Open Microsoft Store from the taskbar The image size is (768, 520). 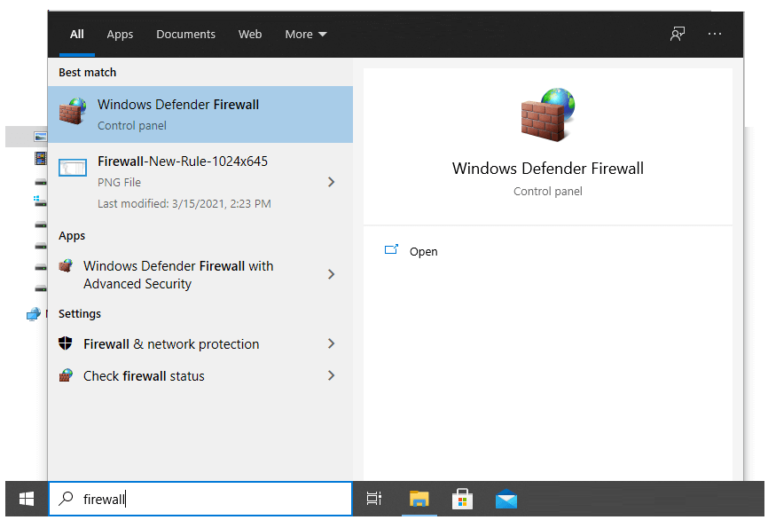click(x=462, y=499)
